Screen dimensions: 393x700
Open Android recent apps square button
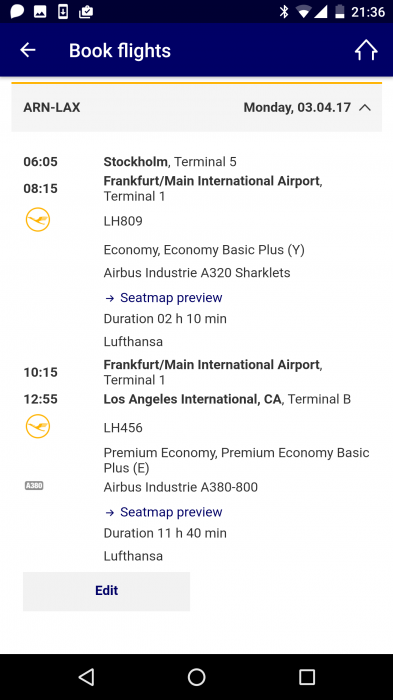tap(307, 677)
